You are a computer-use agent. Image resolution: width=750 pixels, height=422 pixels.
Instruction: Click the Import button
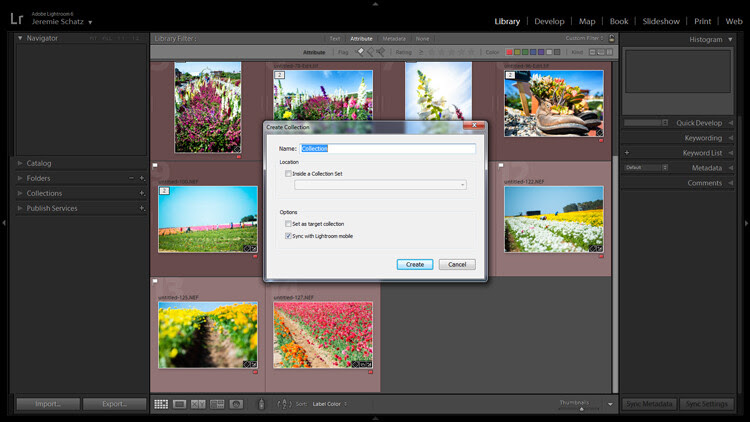pos(48,404)
